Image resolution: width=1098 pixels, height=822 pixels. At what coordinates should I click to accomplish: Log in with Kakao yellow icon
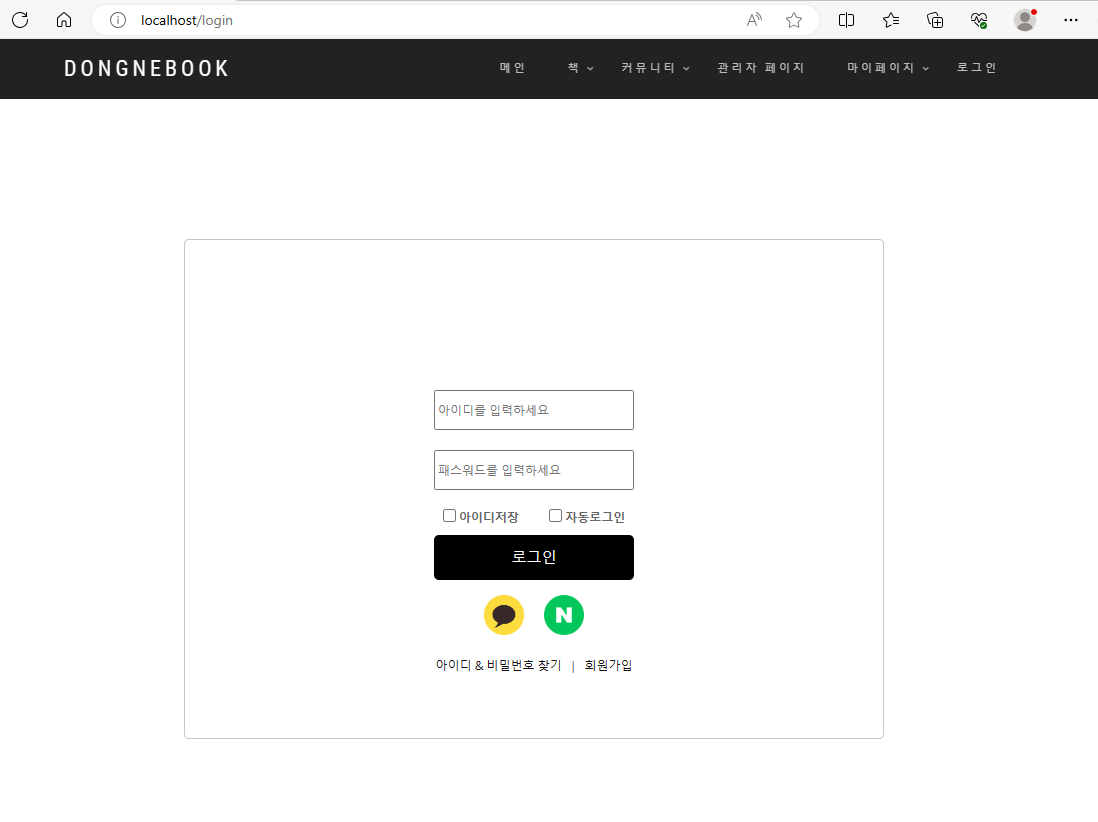click(x=503, y=615)
